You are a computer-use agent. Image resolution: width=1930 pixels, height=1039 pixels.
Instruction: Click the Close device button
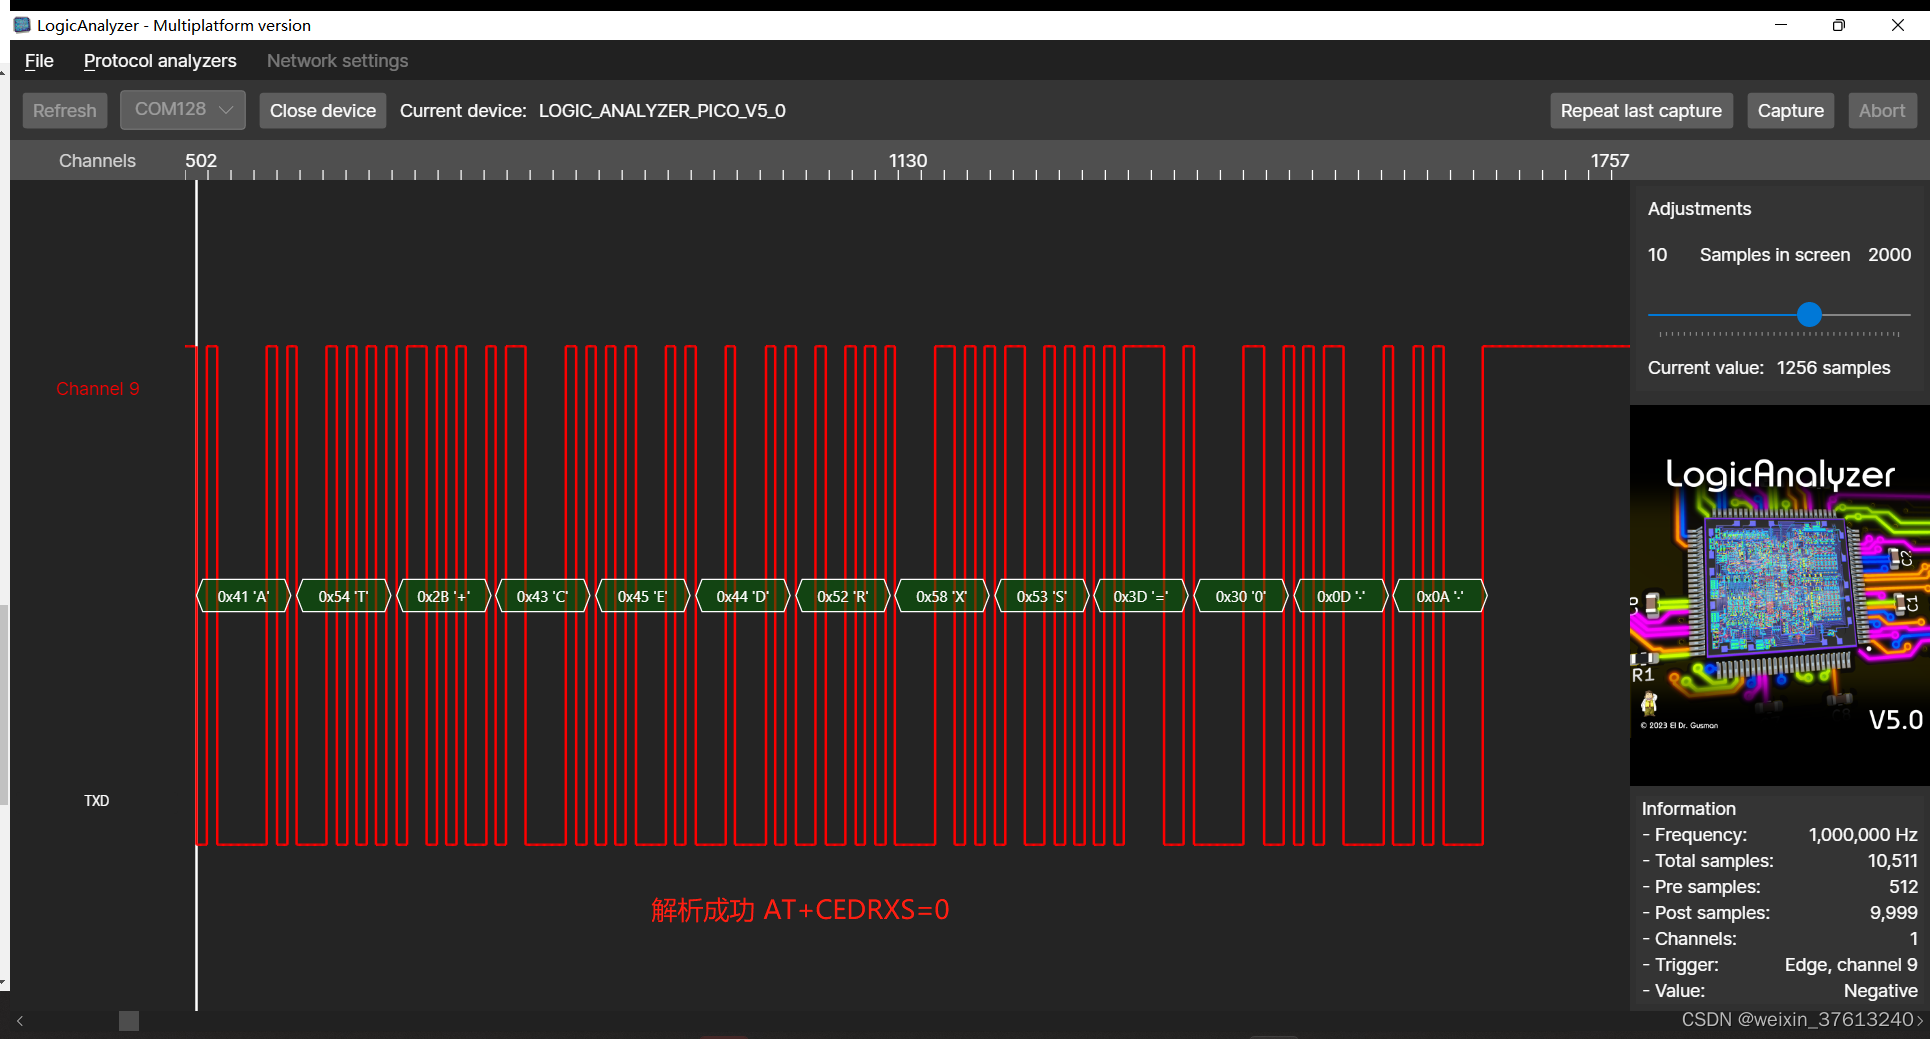pyautogui.click(x=323, y=110)
